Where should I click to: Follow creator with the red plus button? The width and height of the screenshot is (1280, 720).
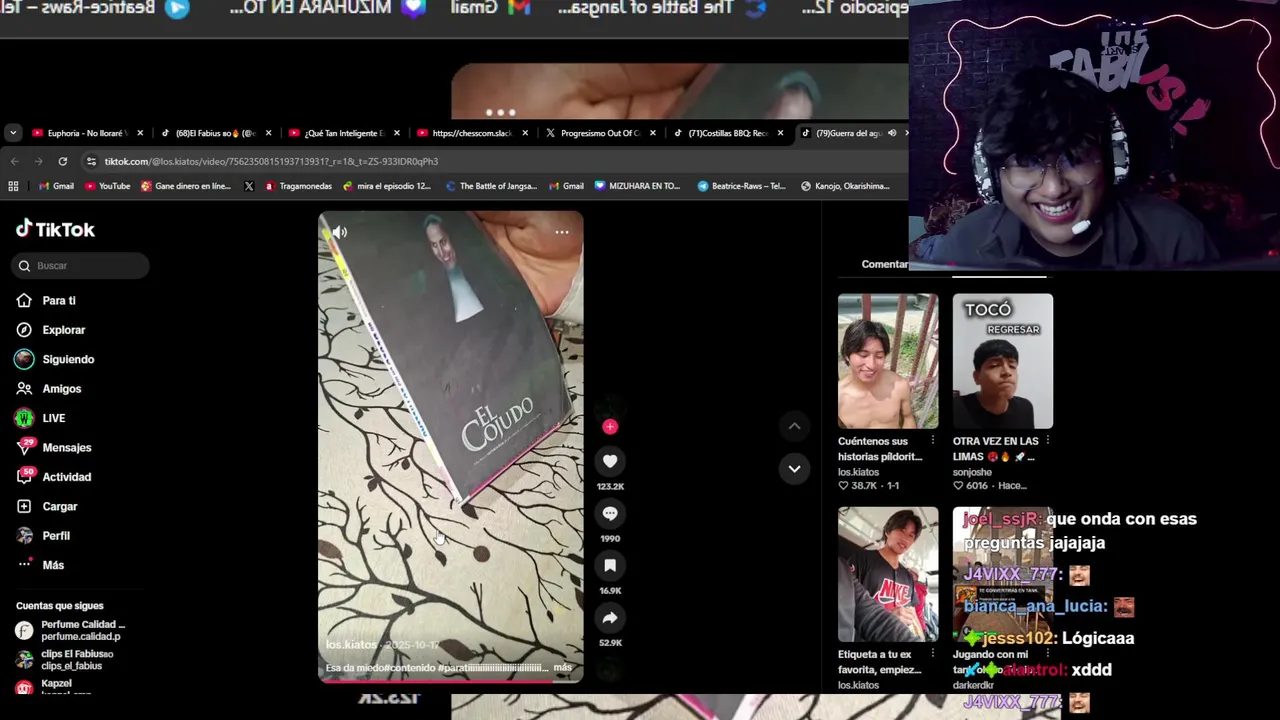click(x=610, y=427)
